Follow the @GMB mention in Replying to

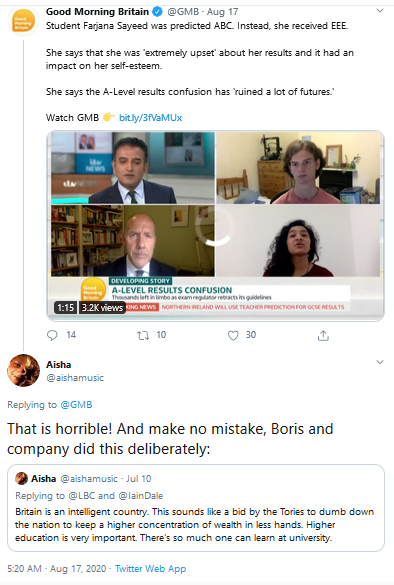point(76,405)
